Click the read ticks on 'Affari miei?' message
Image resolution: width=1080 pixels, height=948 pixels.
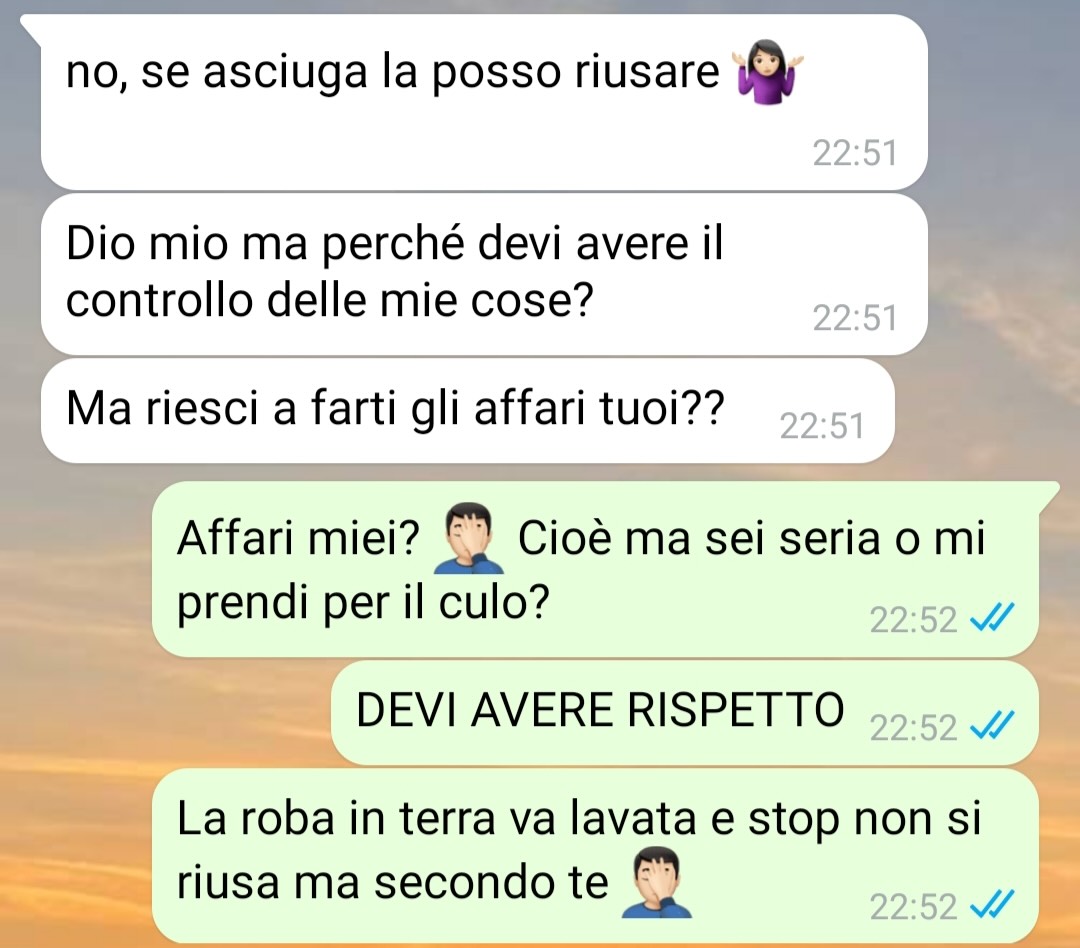[991, 617]
